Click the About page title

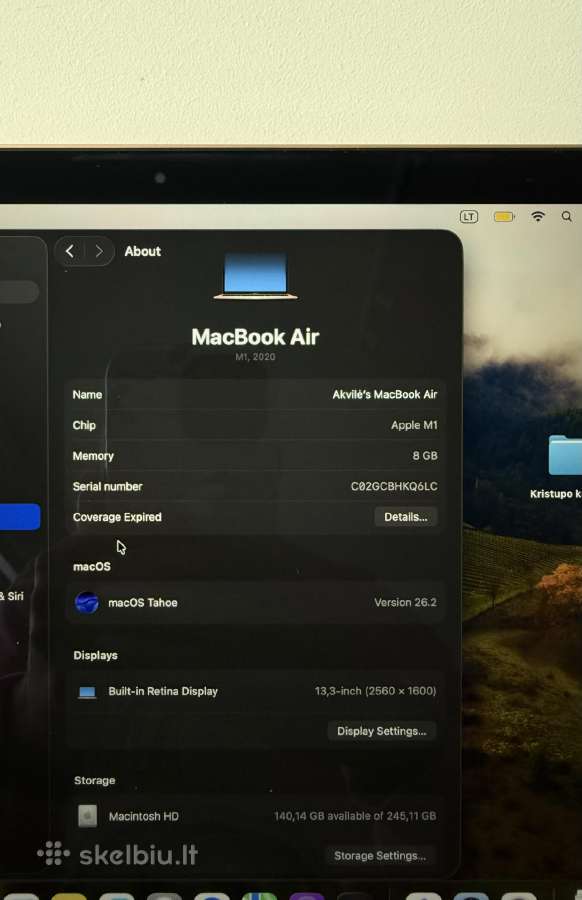pos(143,251)
